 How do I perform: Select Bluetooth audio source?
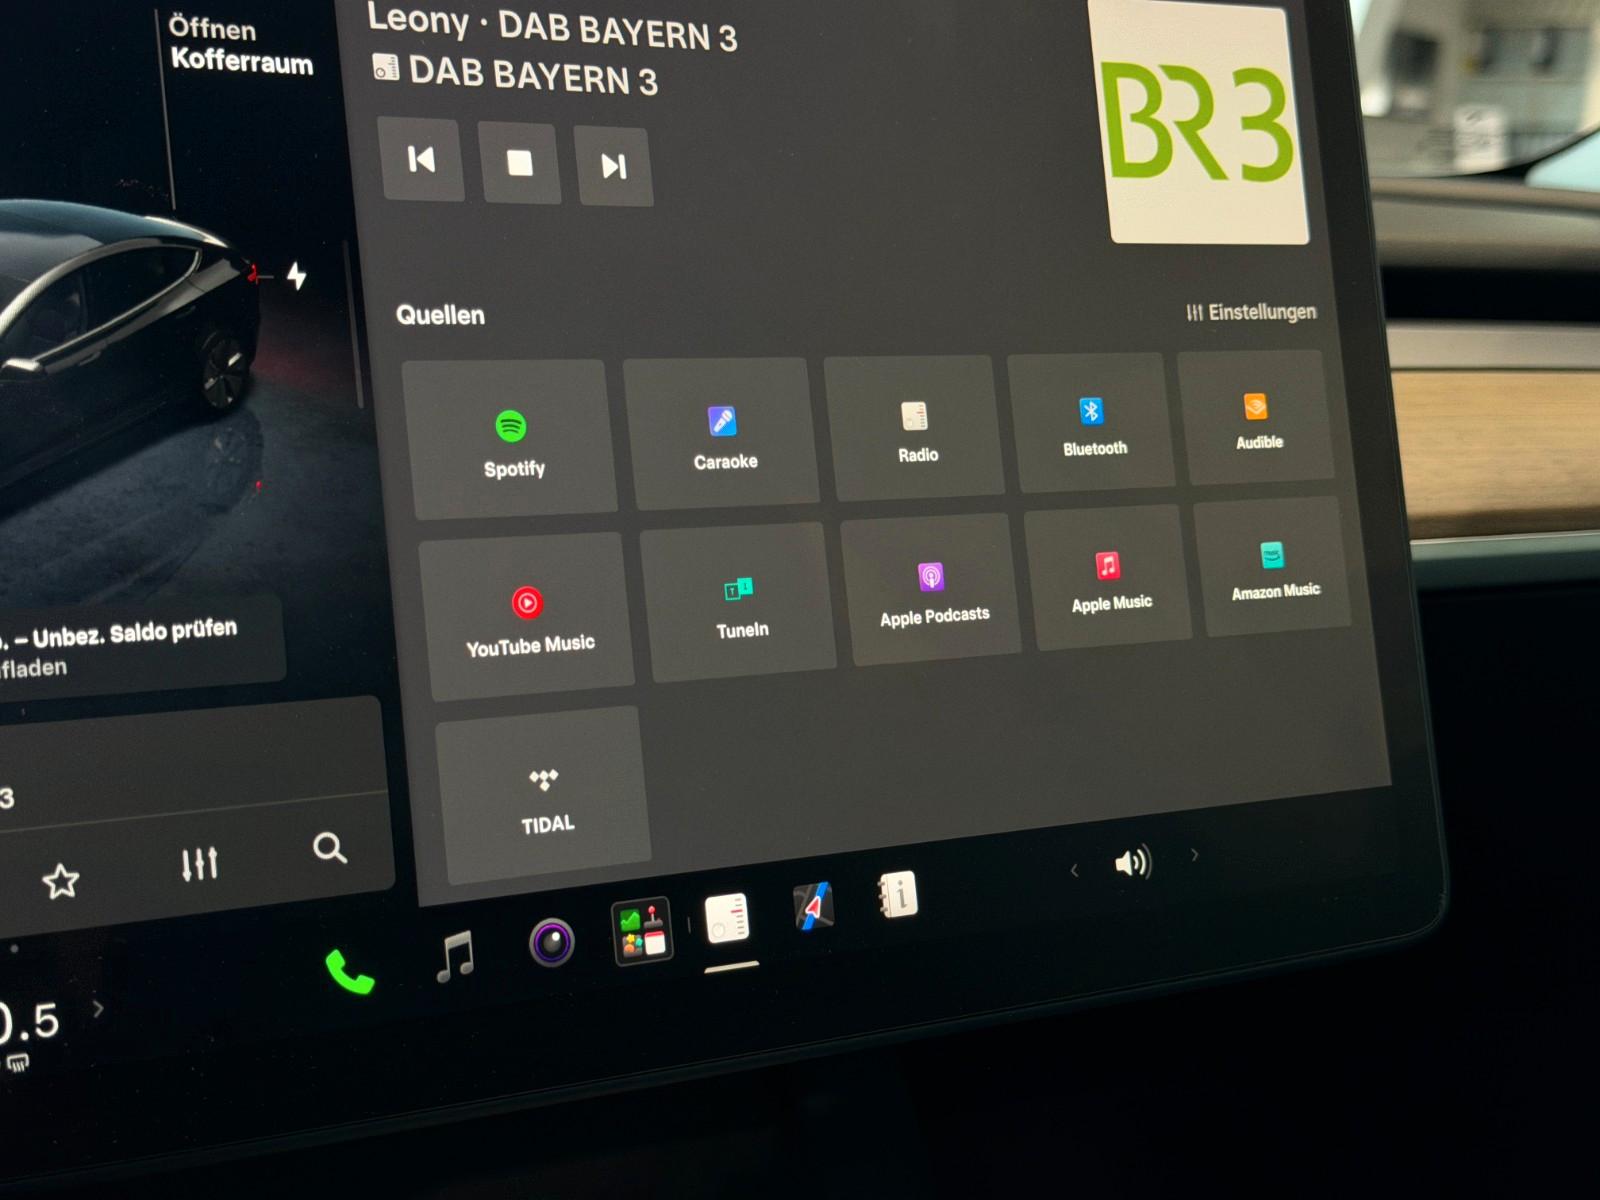tap(1092, 422)
